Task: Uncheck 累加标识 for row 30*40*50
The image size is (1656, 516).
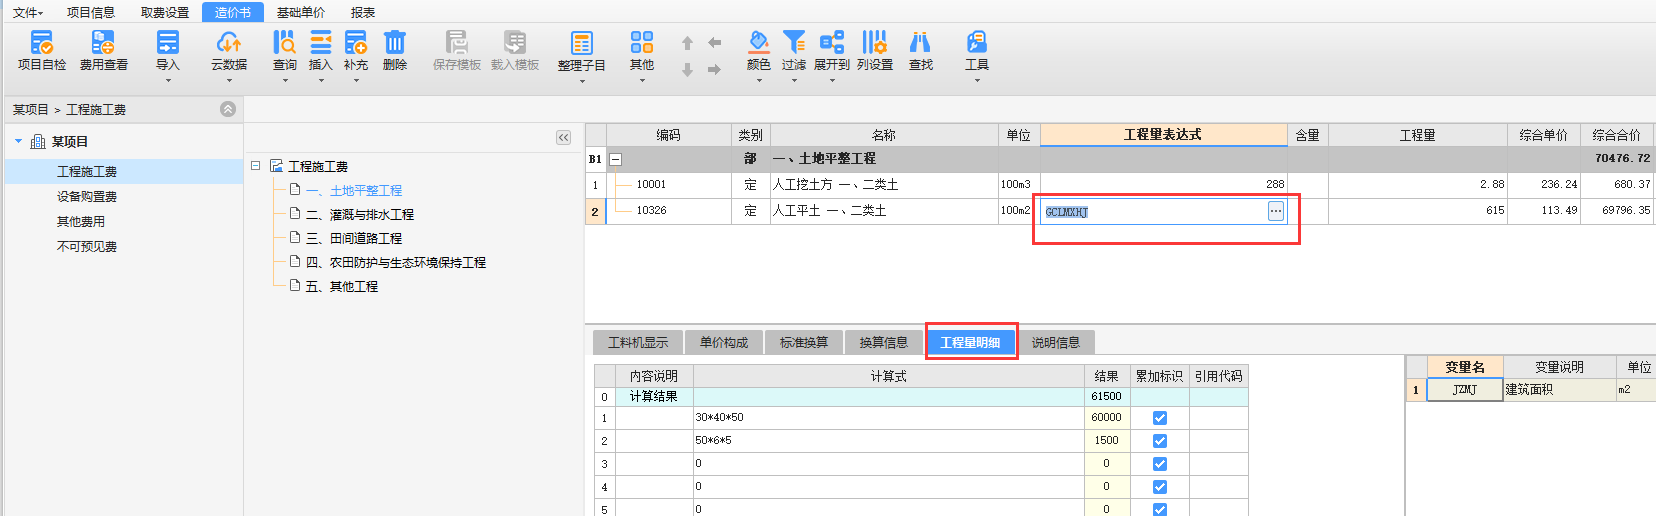Action: 1159,418
